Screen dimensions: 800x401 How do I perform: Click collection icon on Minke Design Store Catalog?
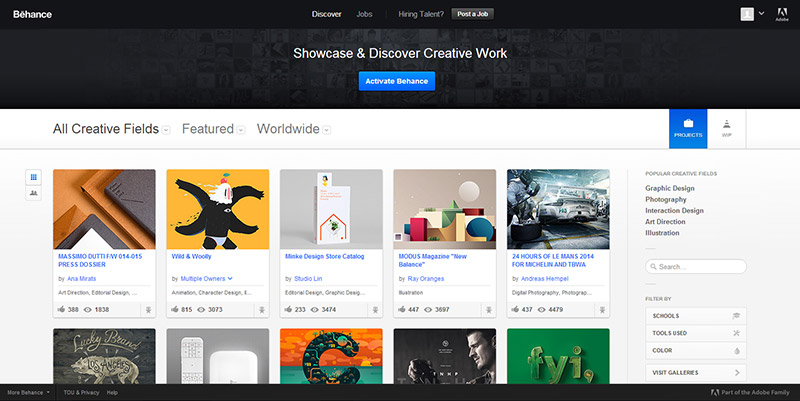click(375, 311)
